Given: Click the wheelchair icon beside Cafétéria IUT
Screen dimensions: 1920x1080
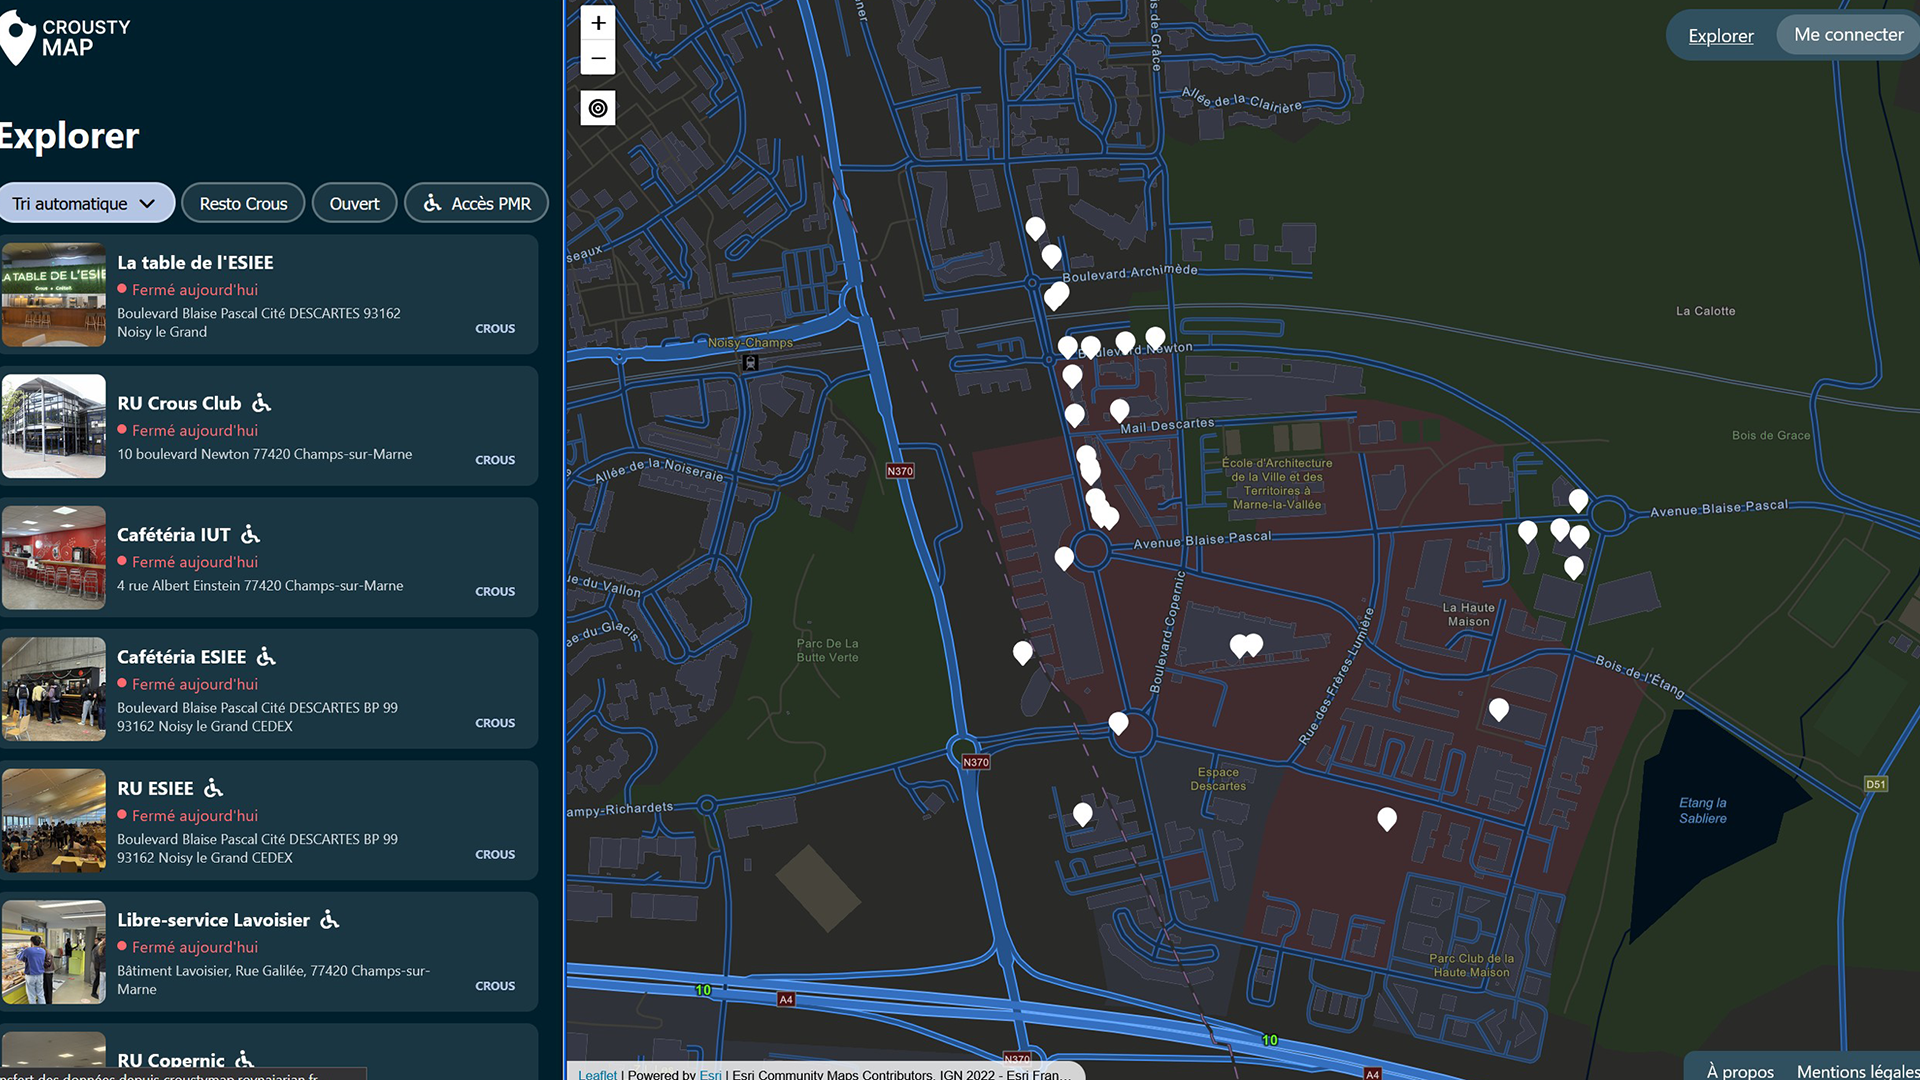Looking at the screenshot, I should [251, 535].
